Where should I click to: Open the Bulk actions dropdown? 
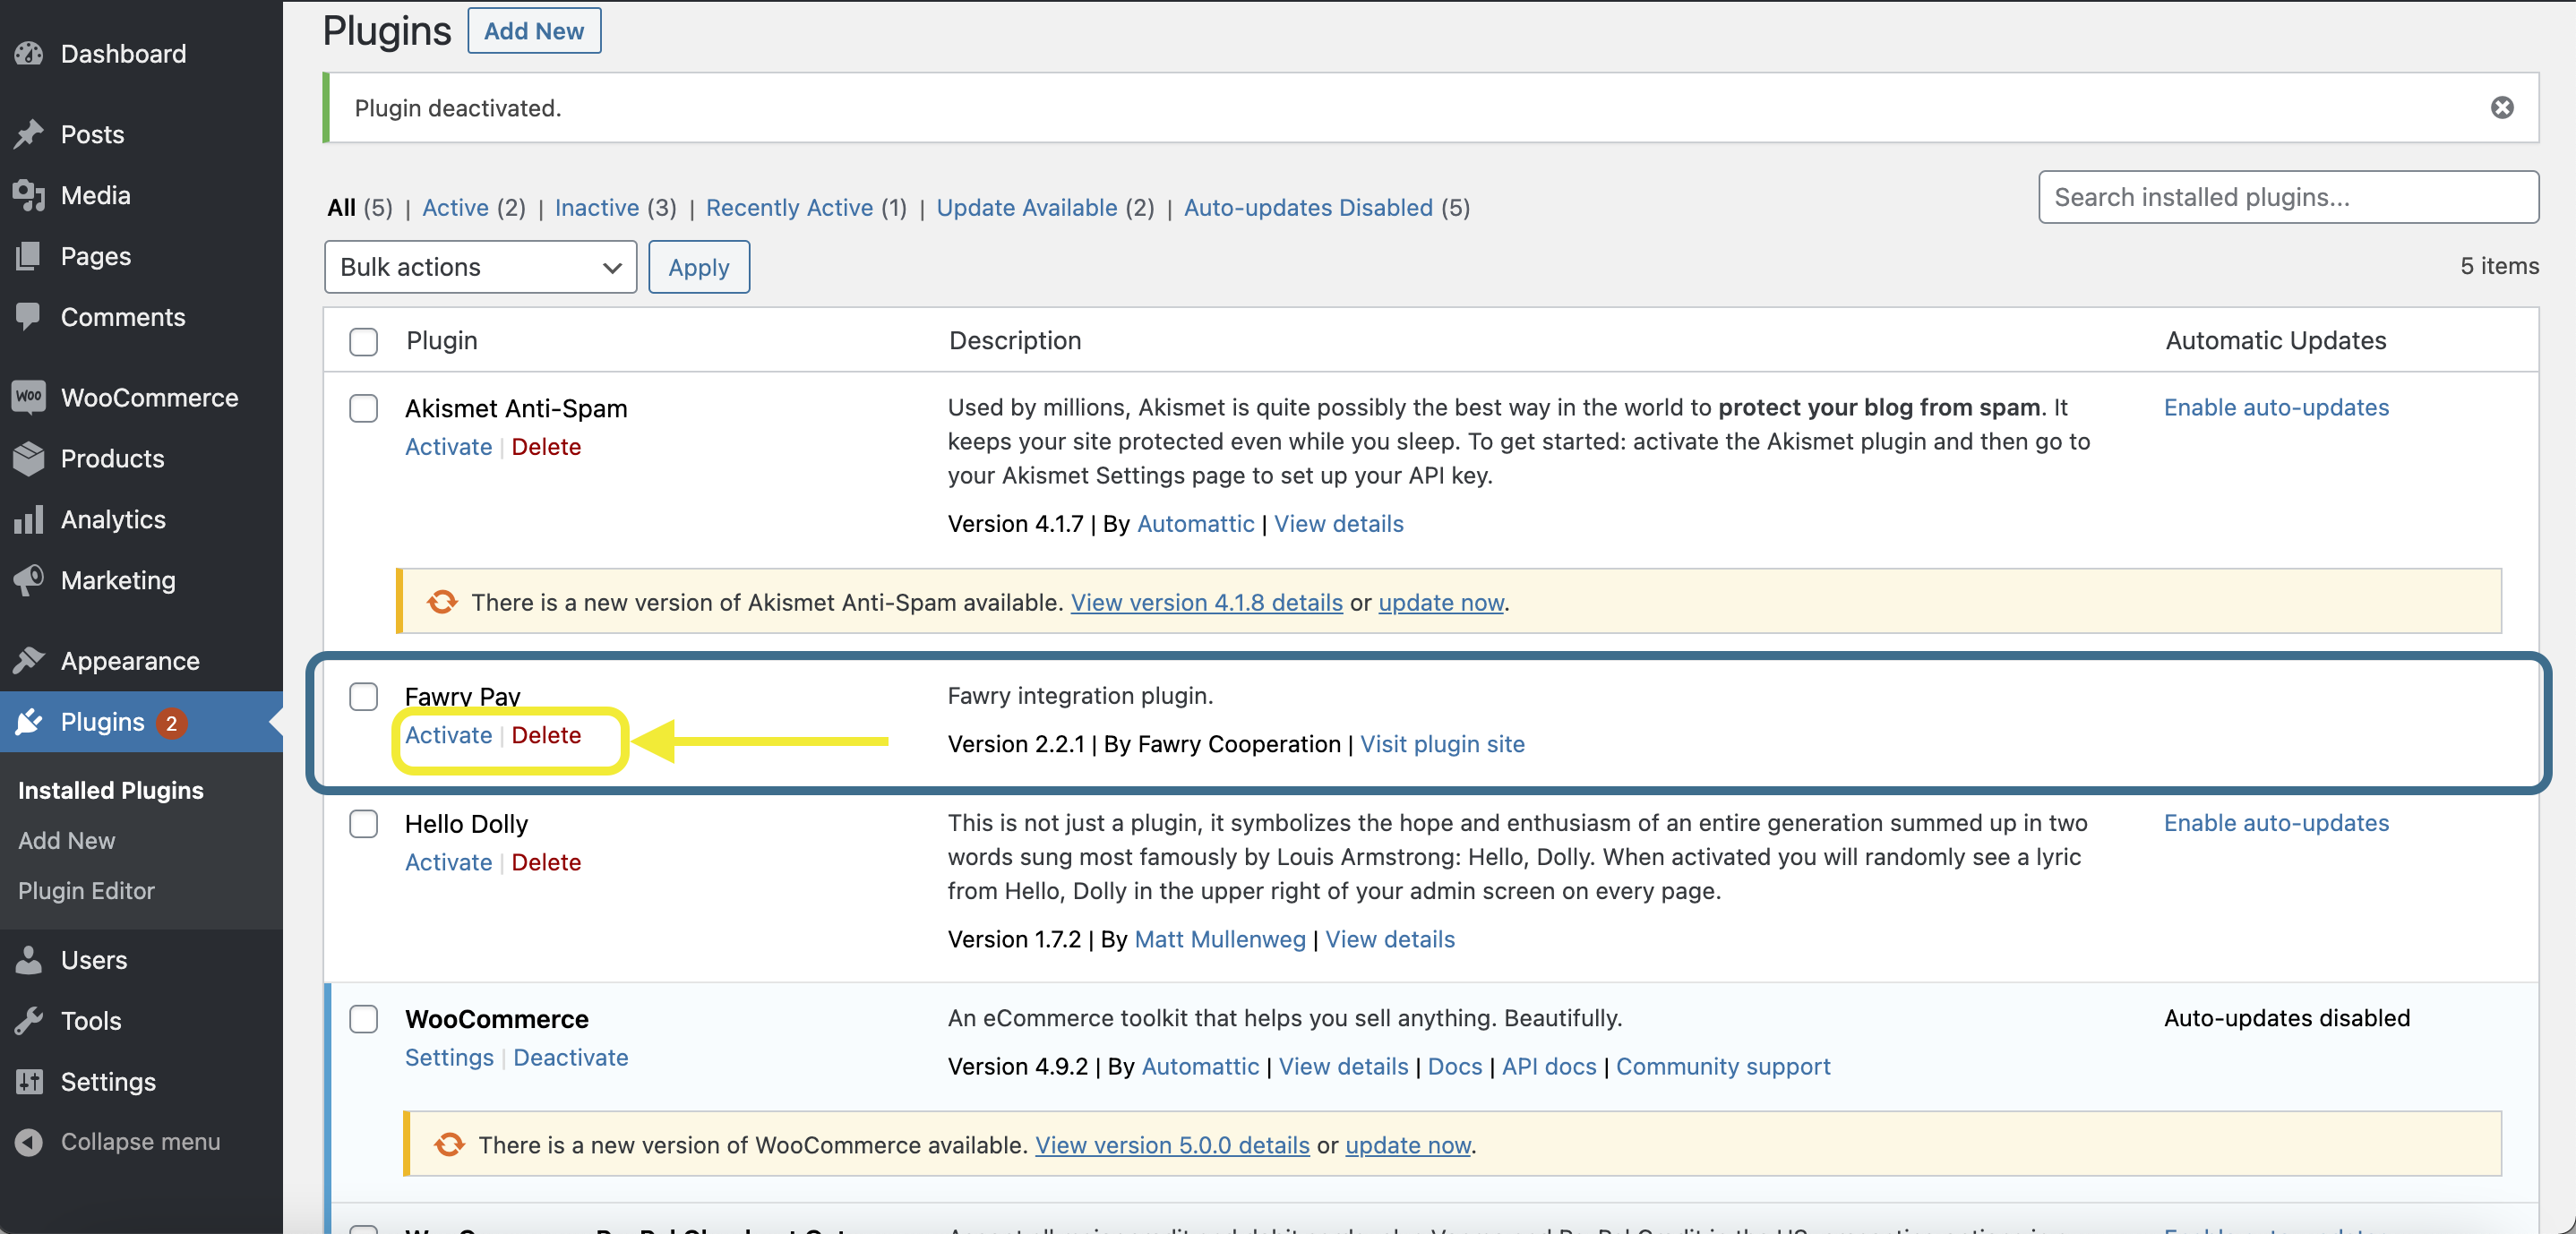(480, 267)
